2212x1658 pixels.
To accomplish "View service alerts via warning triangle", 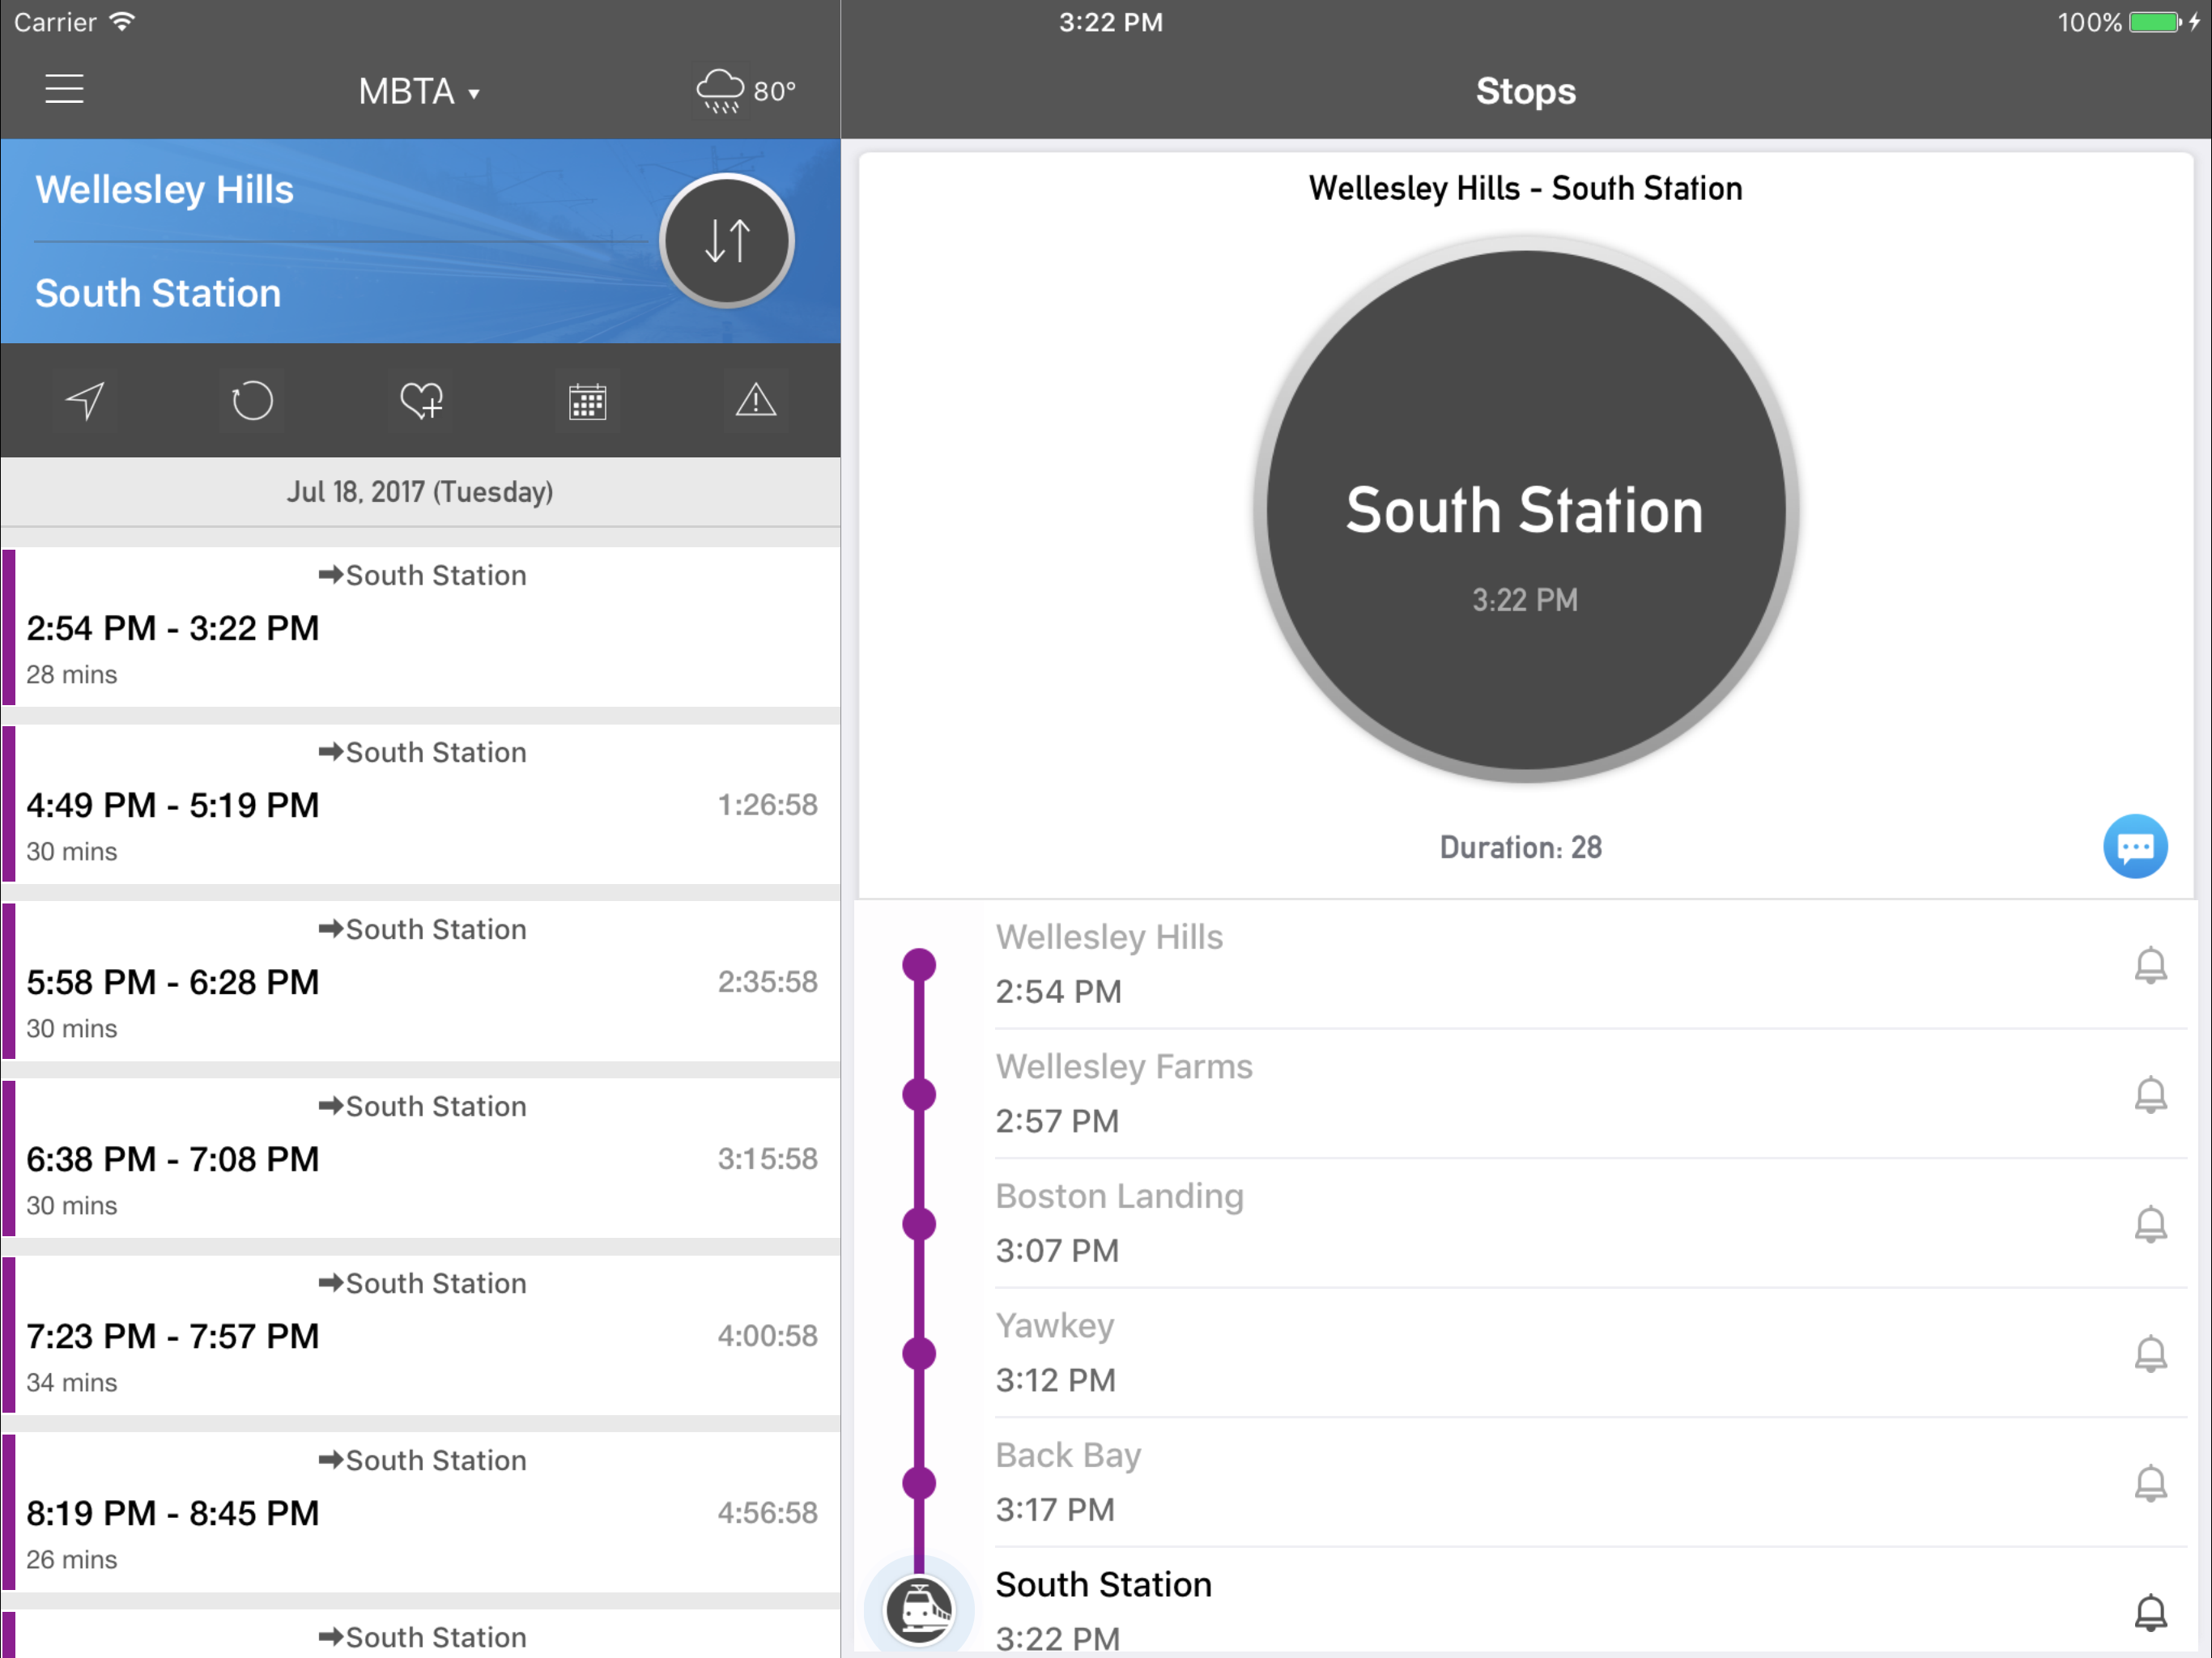I will [x=755, y=401].
